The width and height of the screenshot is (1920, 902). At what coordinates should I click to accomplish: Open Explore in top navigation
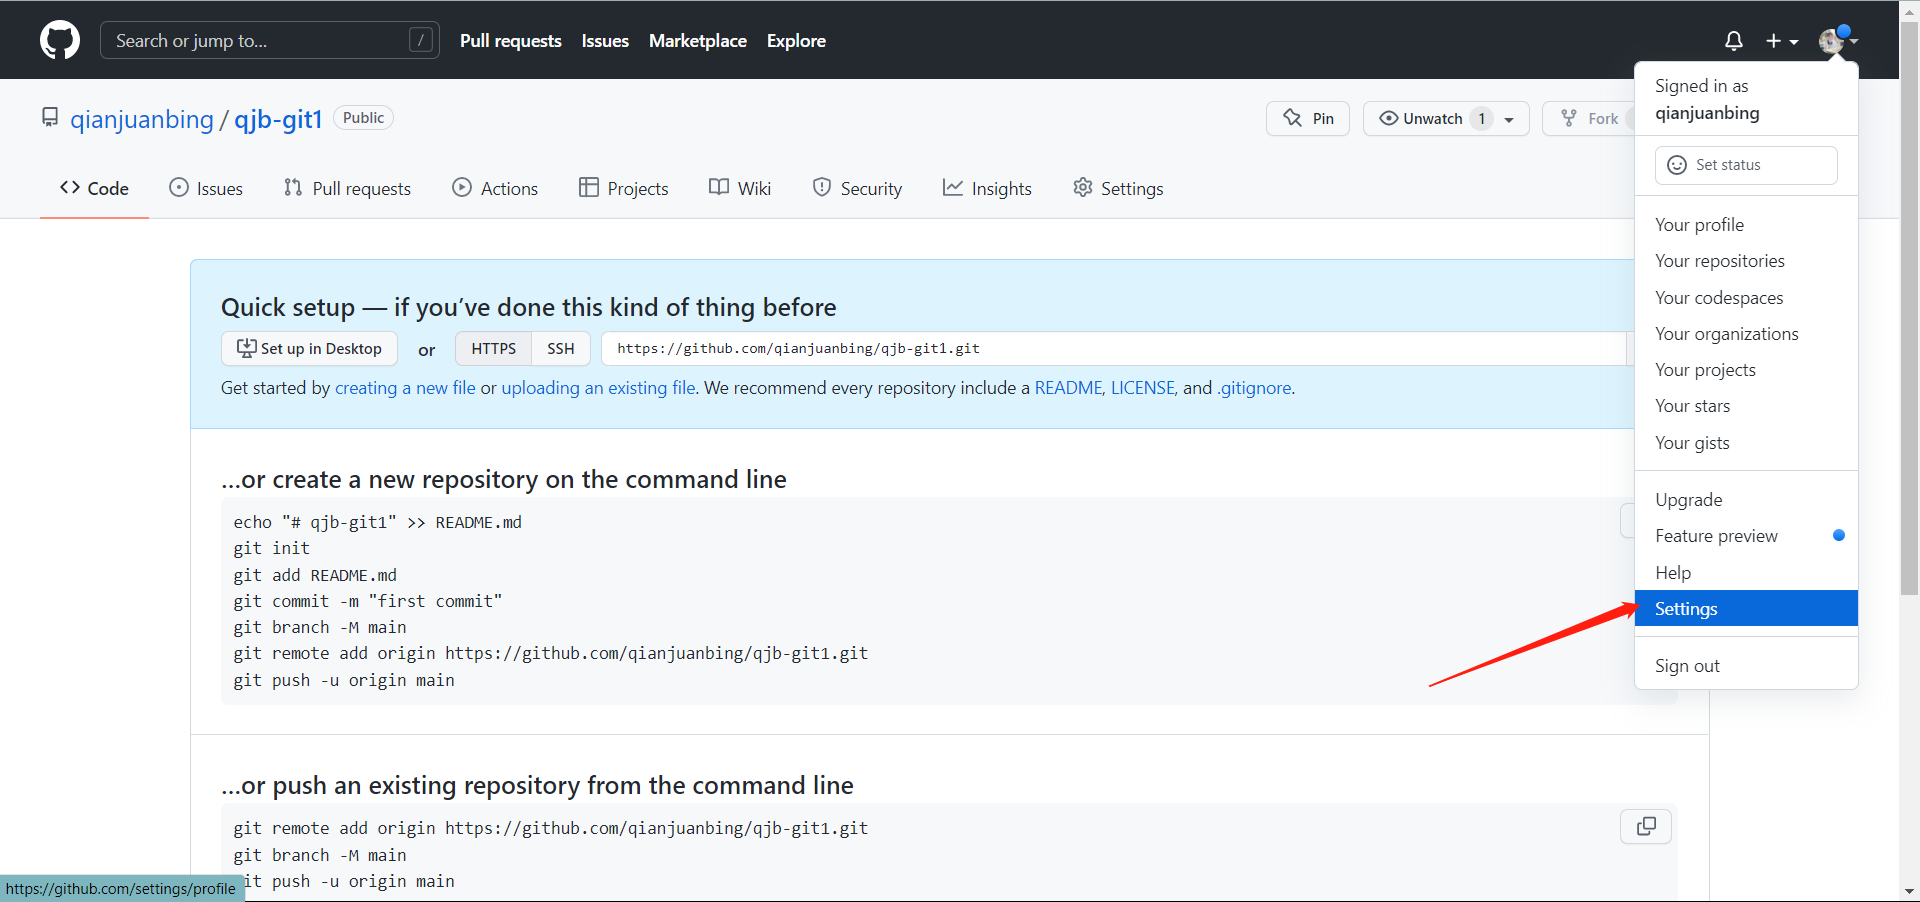(x=796, y=41)
